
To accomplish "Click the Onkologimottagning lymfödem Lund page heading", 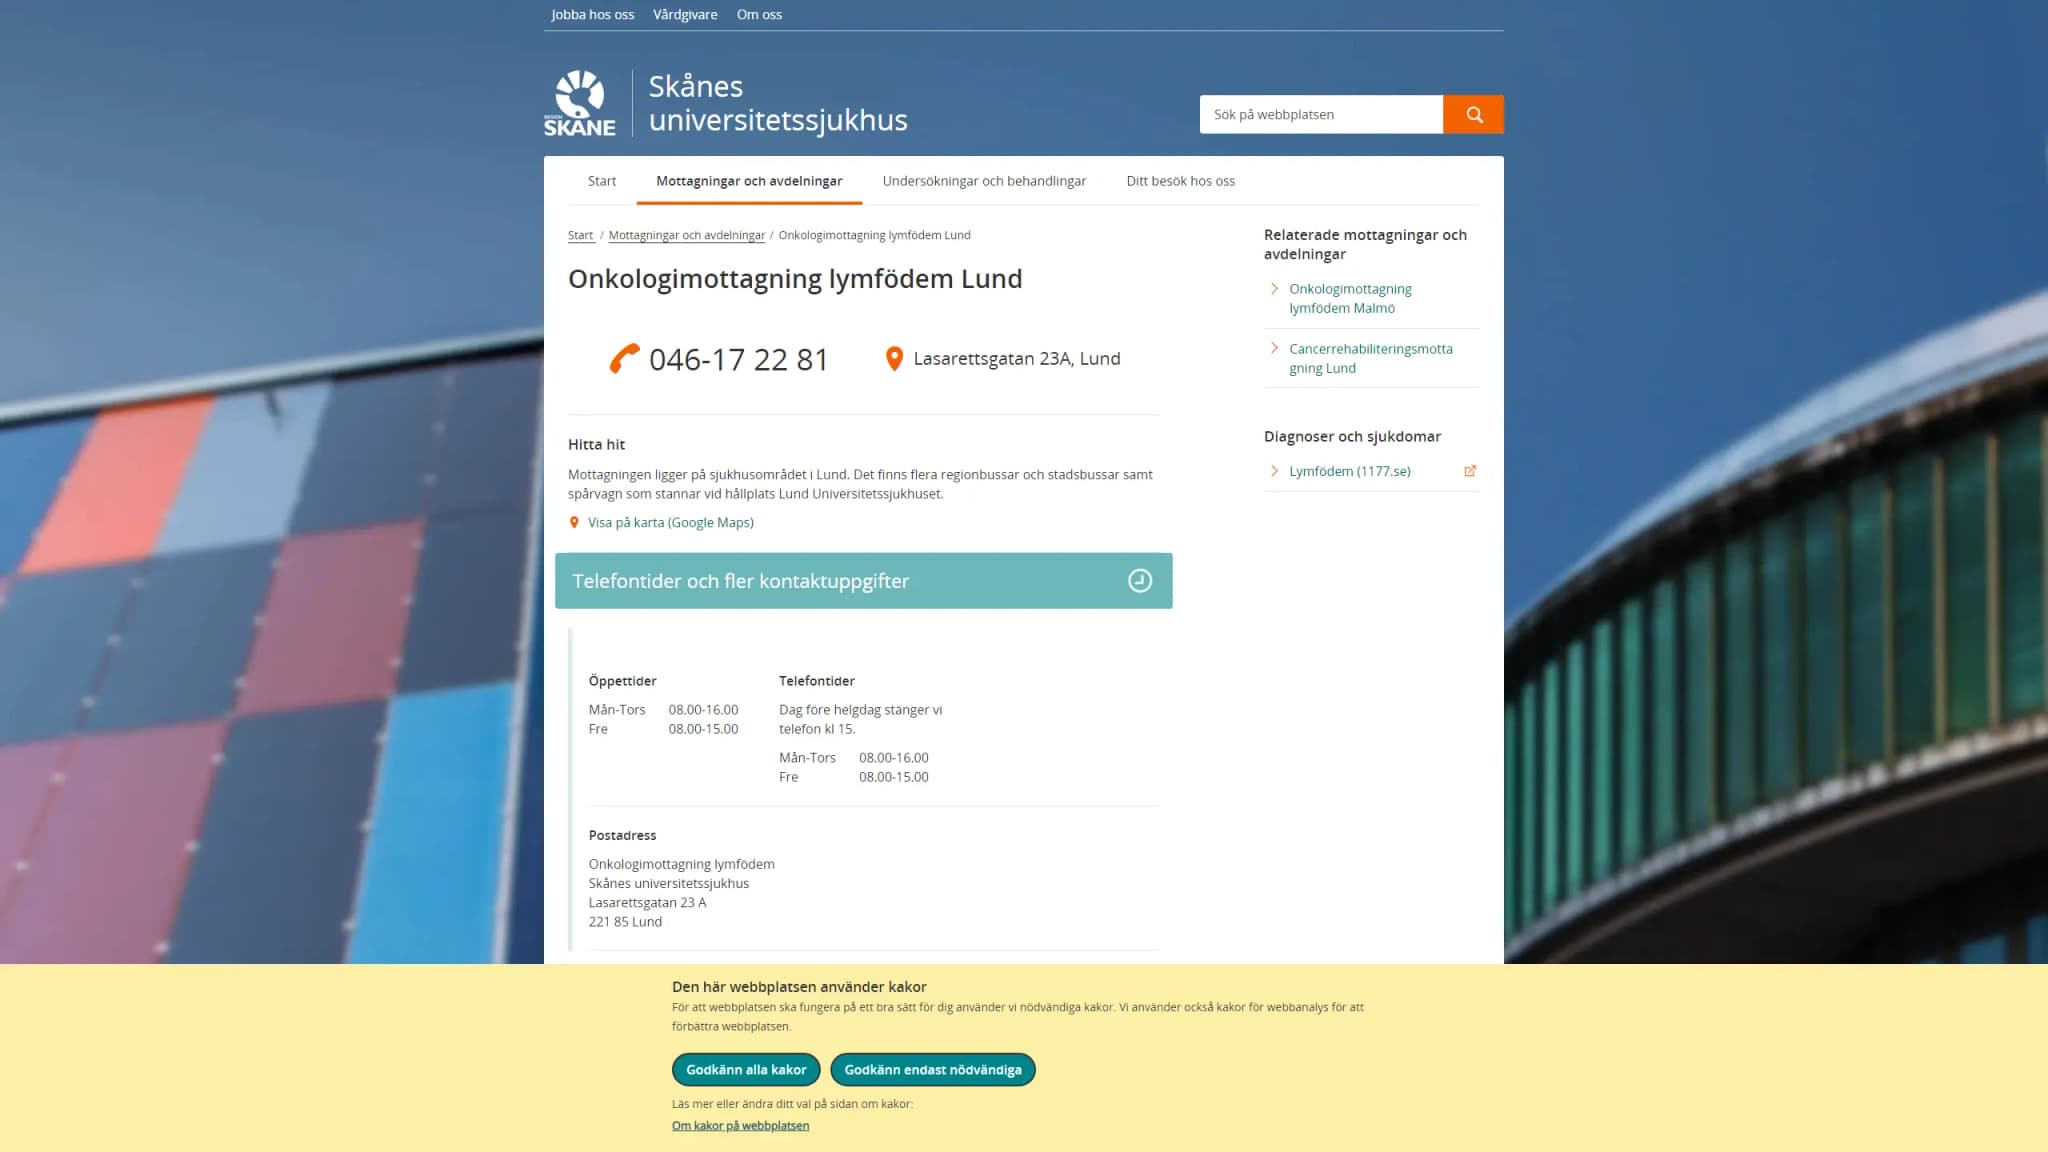I will click(x=795, y=279).
